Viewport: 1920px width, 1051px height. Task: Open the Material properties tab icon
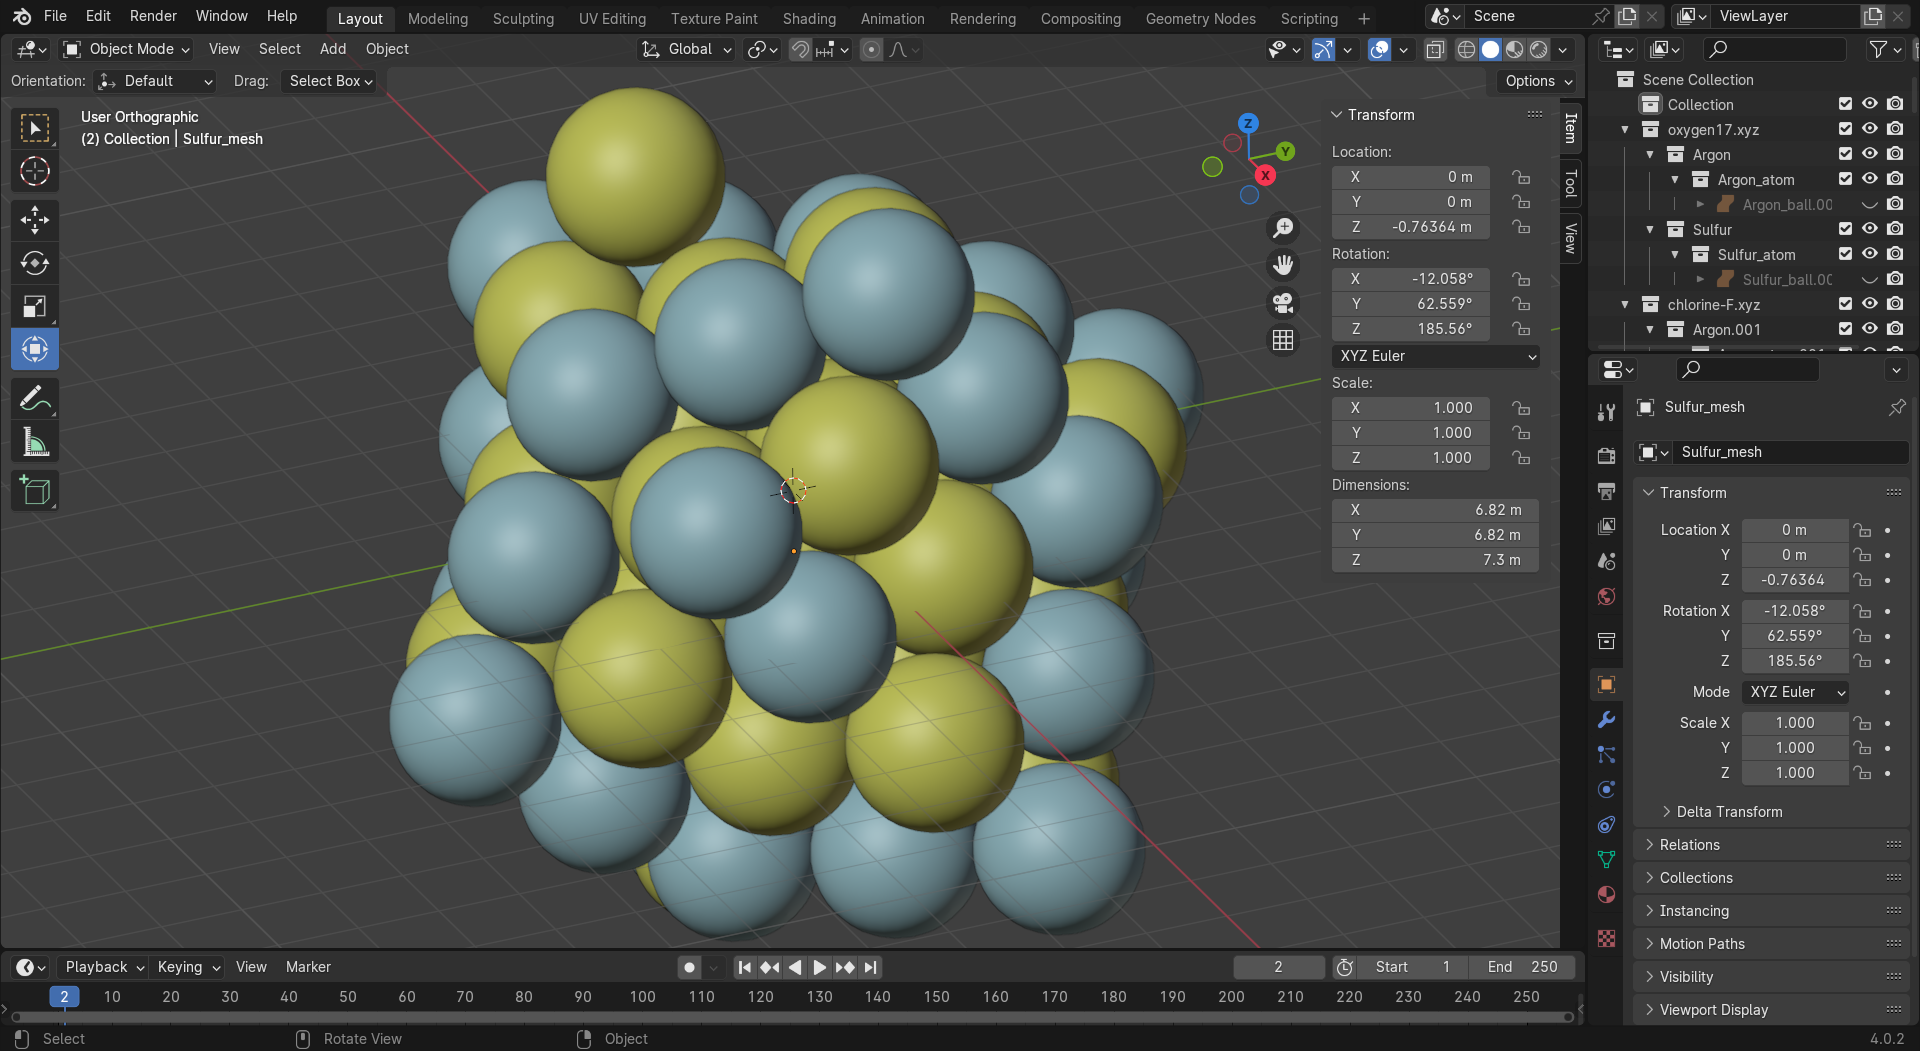[x=1606, y=894]
